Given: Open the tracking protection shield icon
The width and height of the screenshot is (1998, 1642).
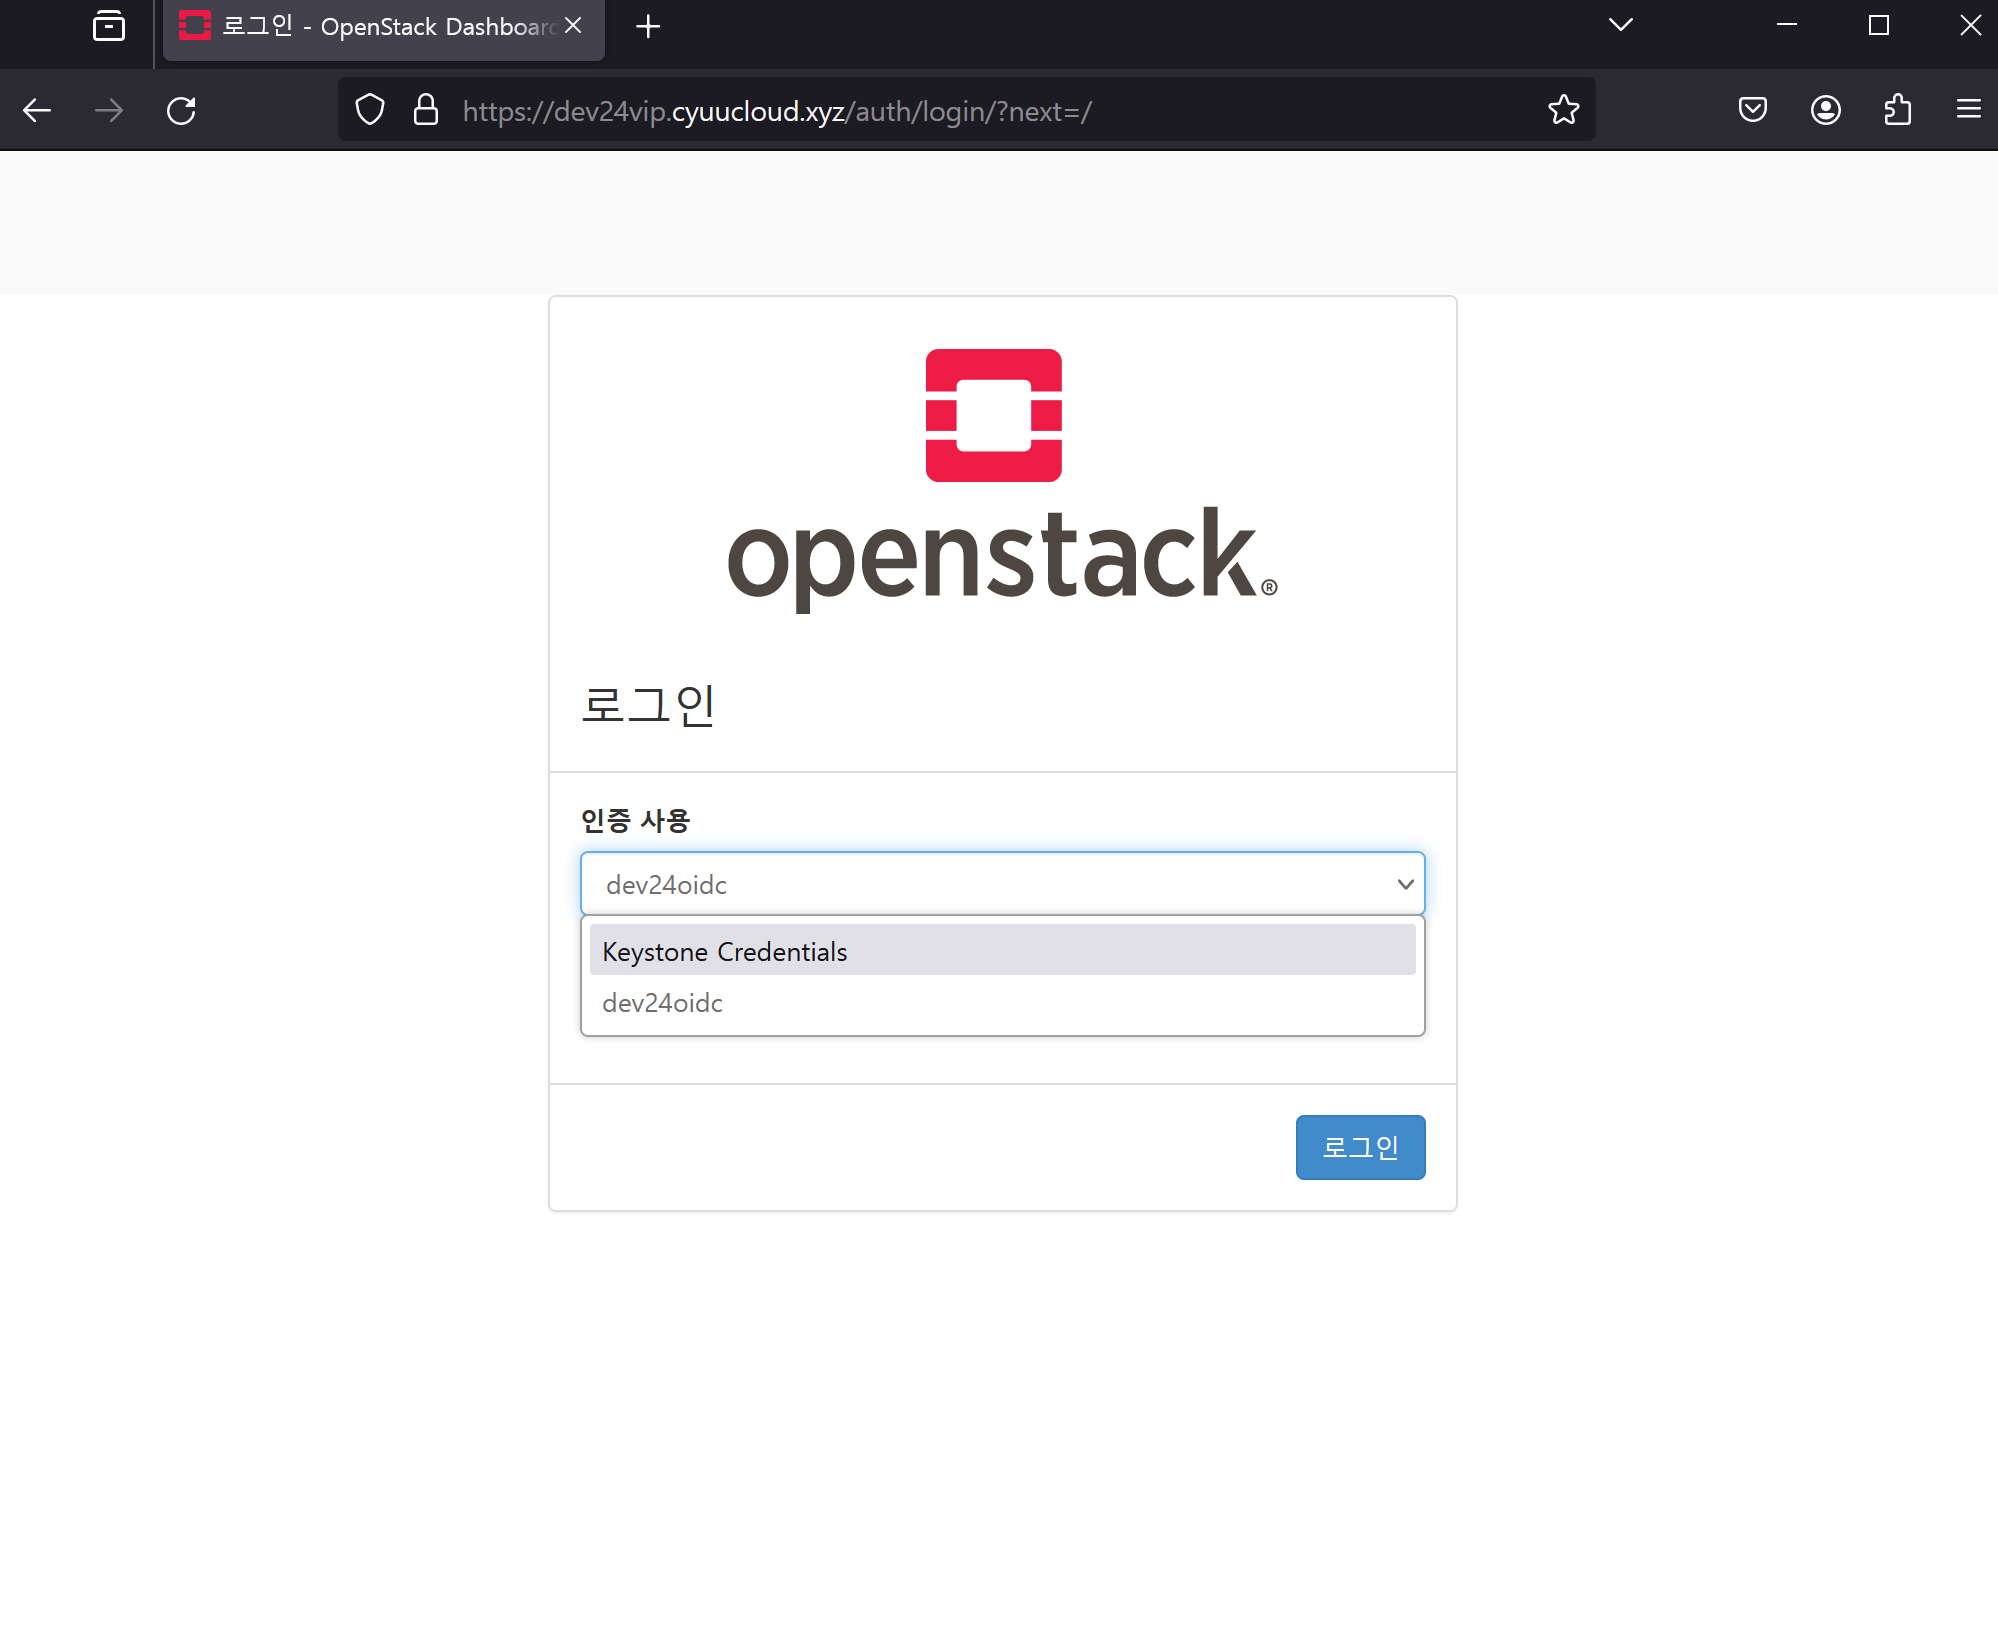Looking at the screenshot, I should 370,110.
